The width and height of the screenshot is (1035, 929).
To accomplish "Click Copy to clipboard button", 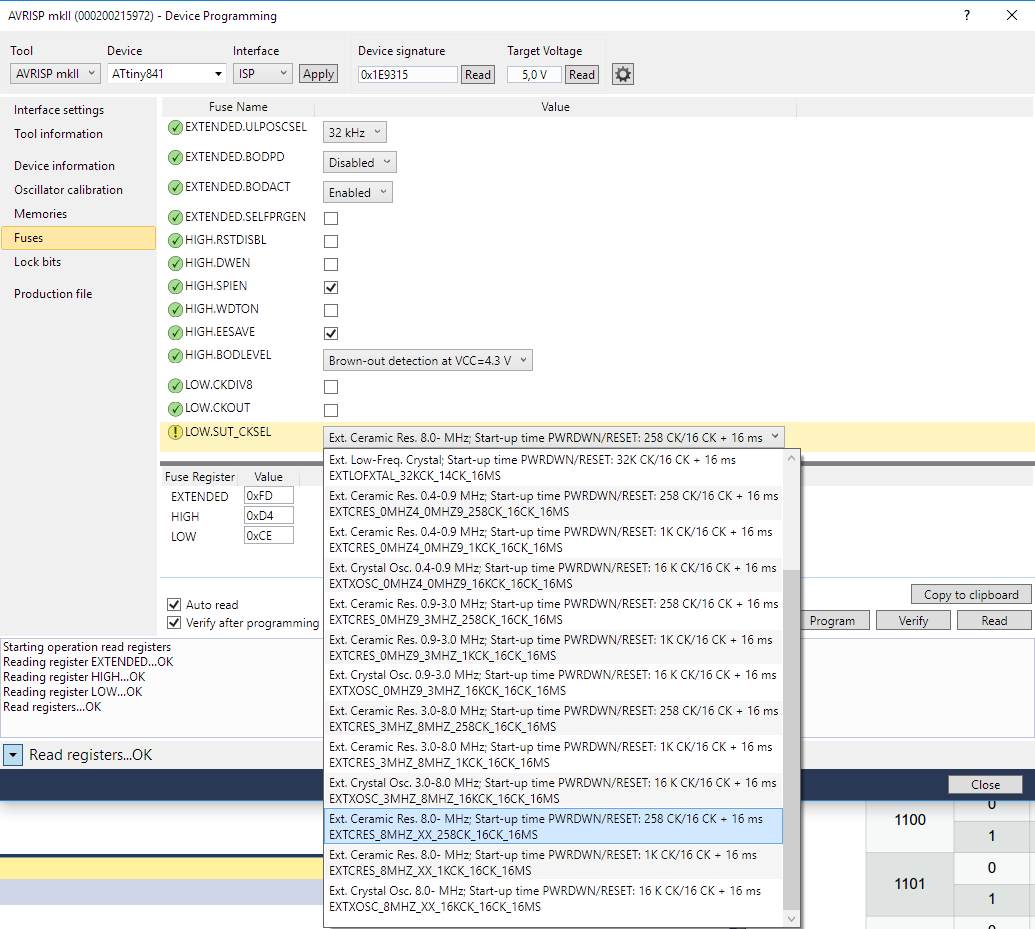I will (971, 594).
